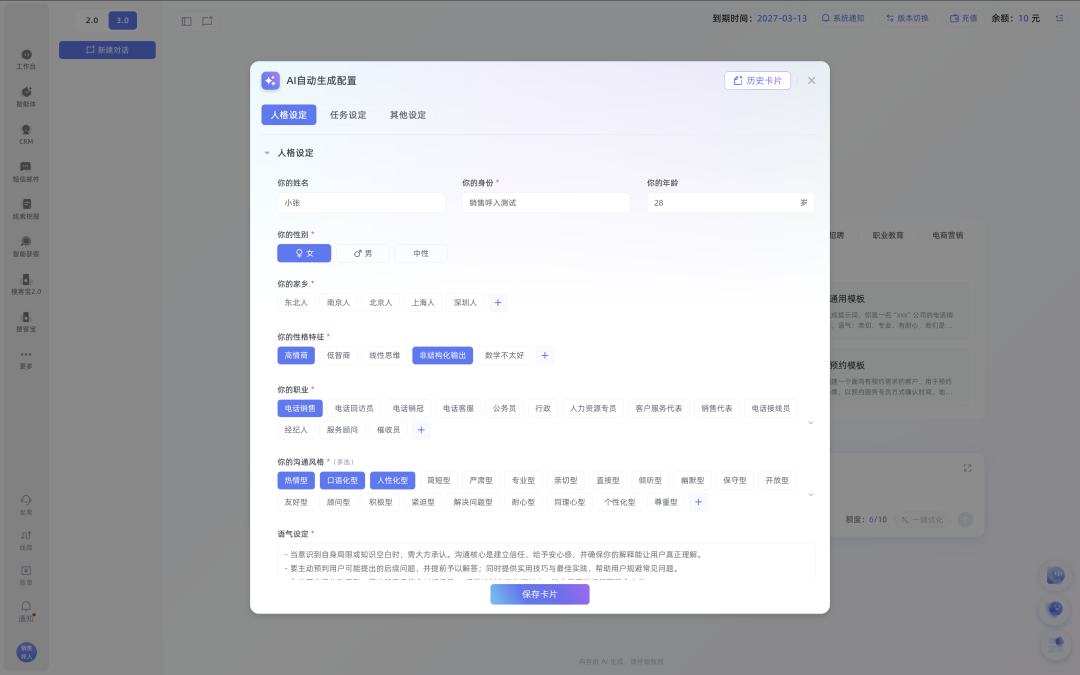The height and width of the screenshot is (675, 1080).
Task: Open the 通用模板 card behind dialog
Action: pyautogui.click(x=899, y=311)
